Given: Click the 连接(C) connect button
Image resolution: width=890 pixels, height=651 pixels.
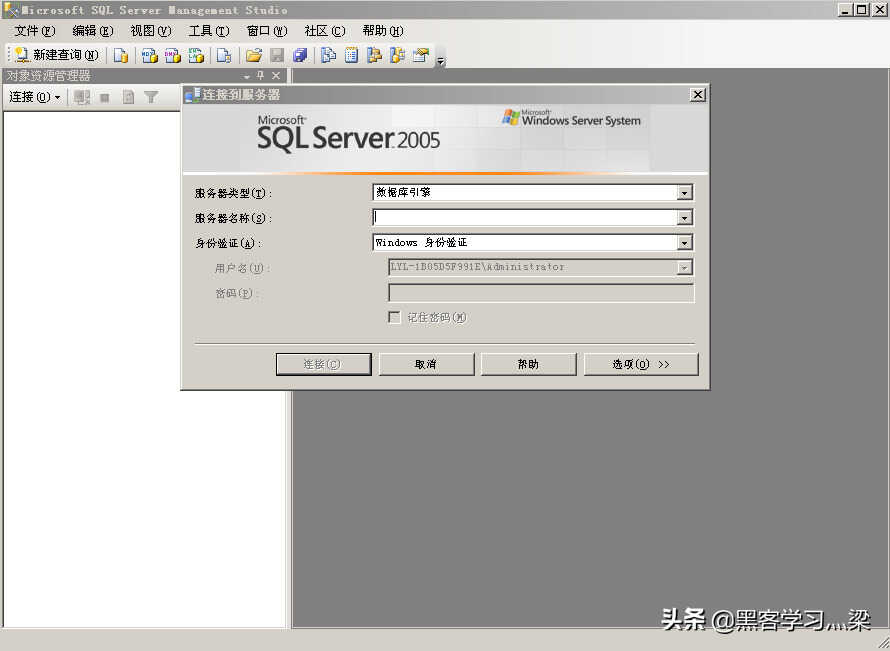Looking at the screenshot, I should (324, 364).
